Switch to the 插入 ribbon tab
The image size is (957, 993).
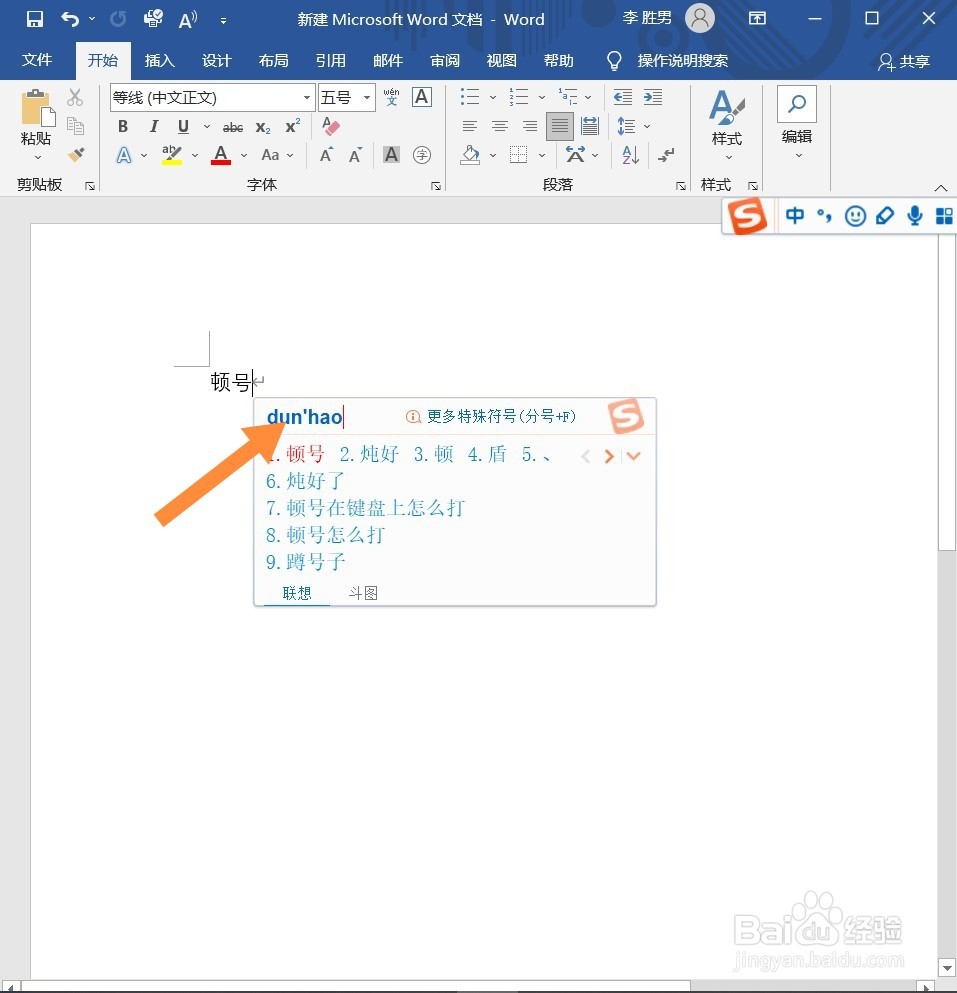(159, 60)
